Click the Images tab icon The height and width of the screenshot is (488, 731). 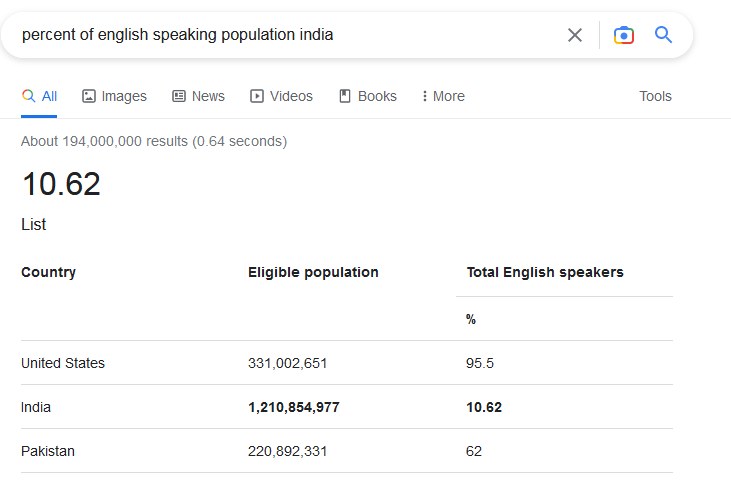(x=89, y=96)
